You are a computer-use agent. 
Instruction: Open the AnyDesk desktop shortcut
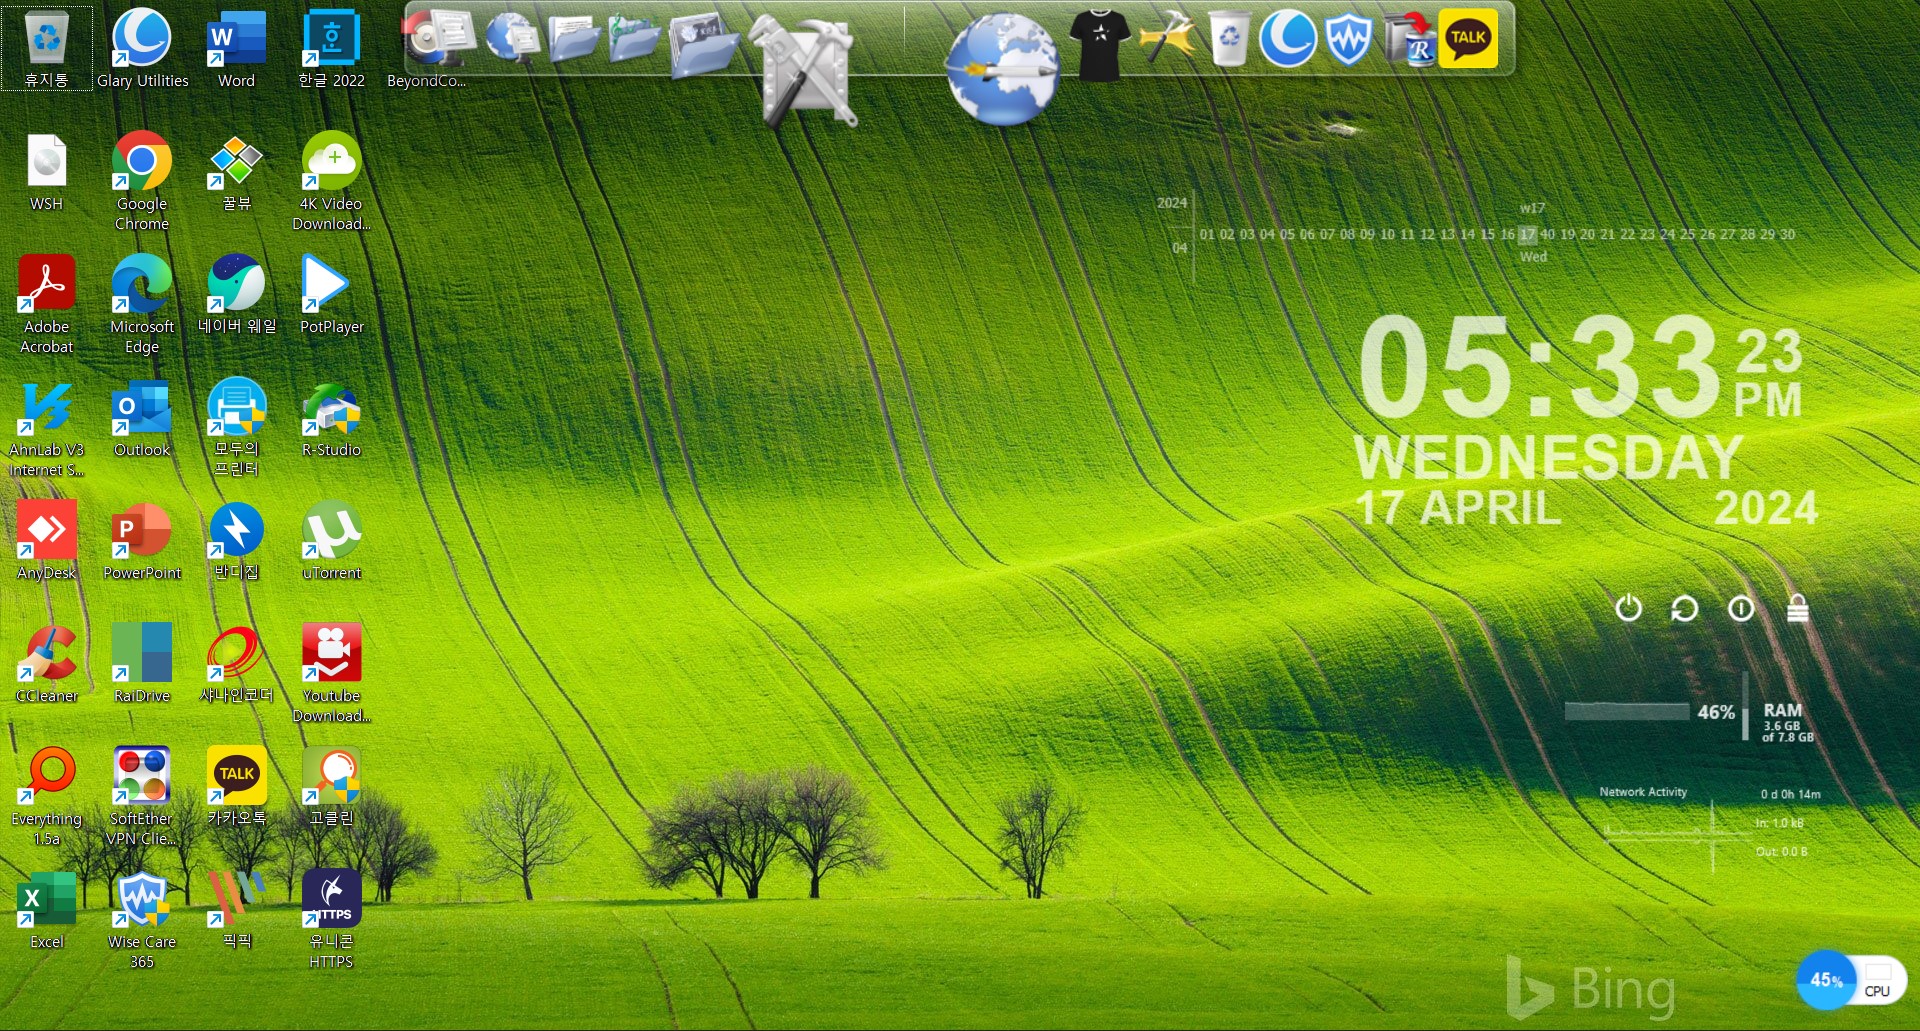(x=46, y=541)
